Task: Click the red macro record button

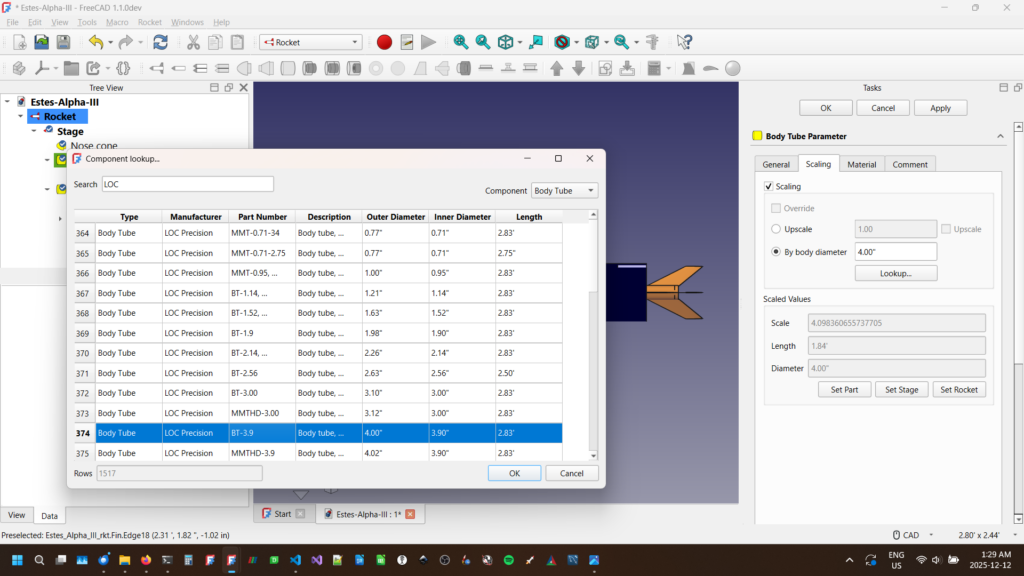Action: [x=384, y=42]
